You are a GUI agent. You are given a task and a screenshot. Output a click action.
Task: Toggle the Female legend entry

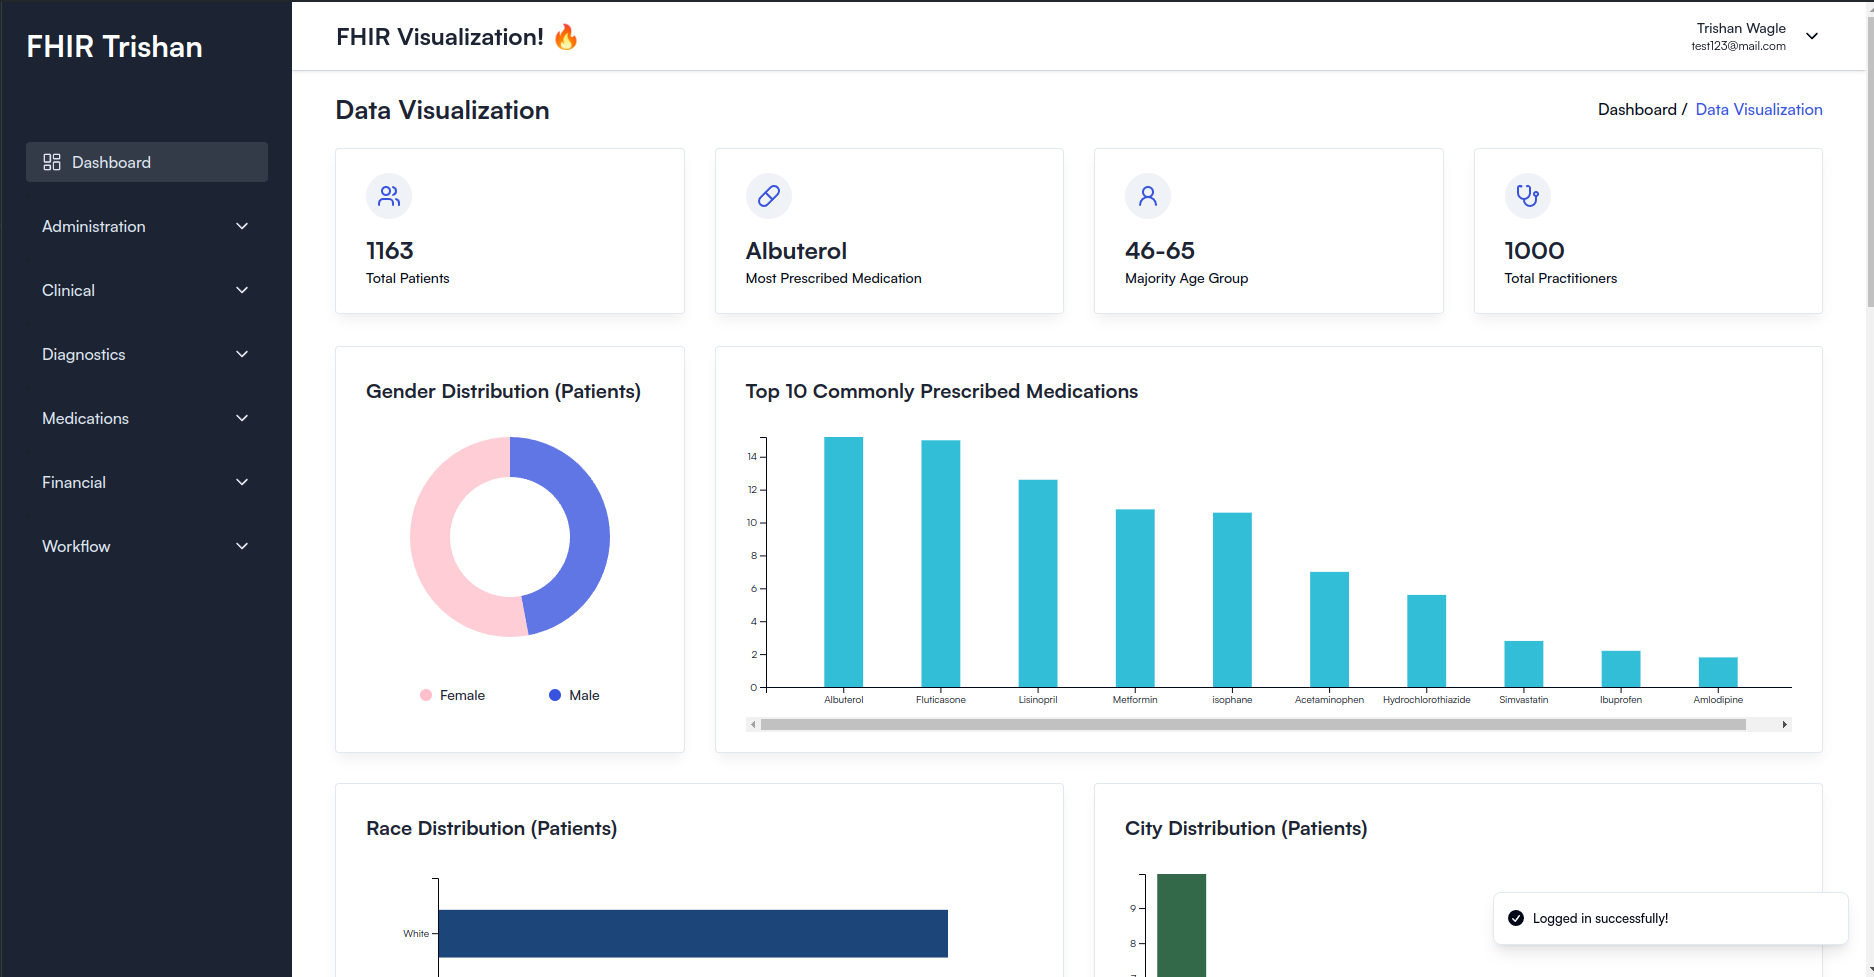(452, 695)
